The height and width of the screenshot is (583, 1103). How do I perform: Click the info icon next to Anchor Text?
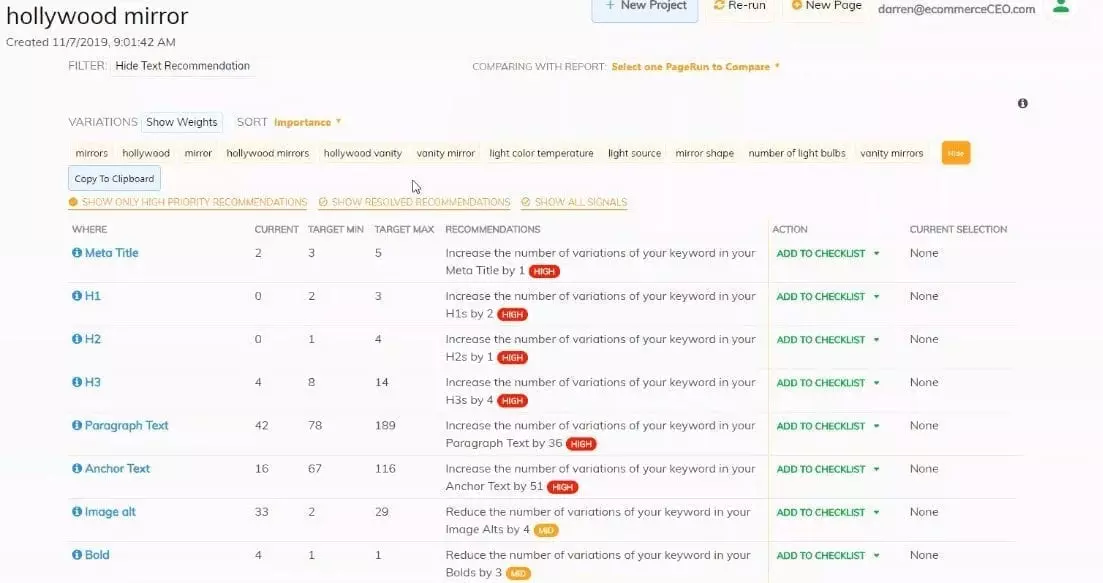click(77, 468)
